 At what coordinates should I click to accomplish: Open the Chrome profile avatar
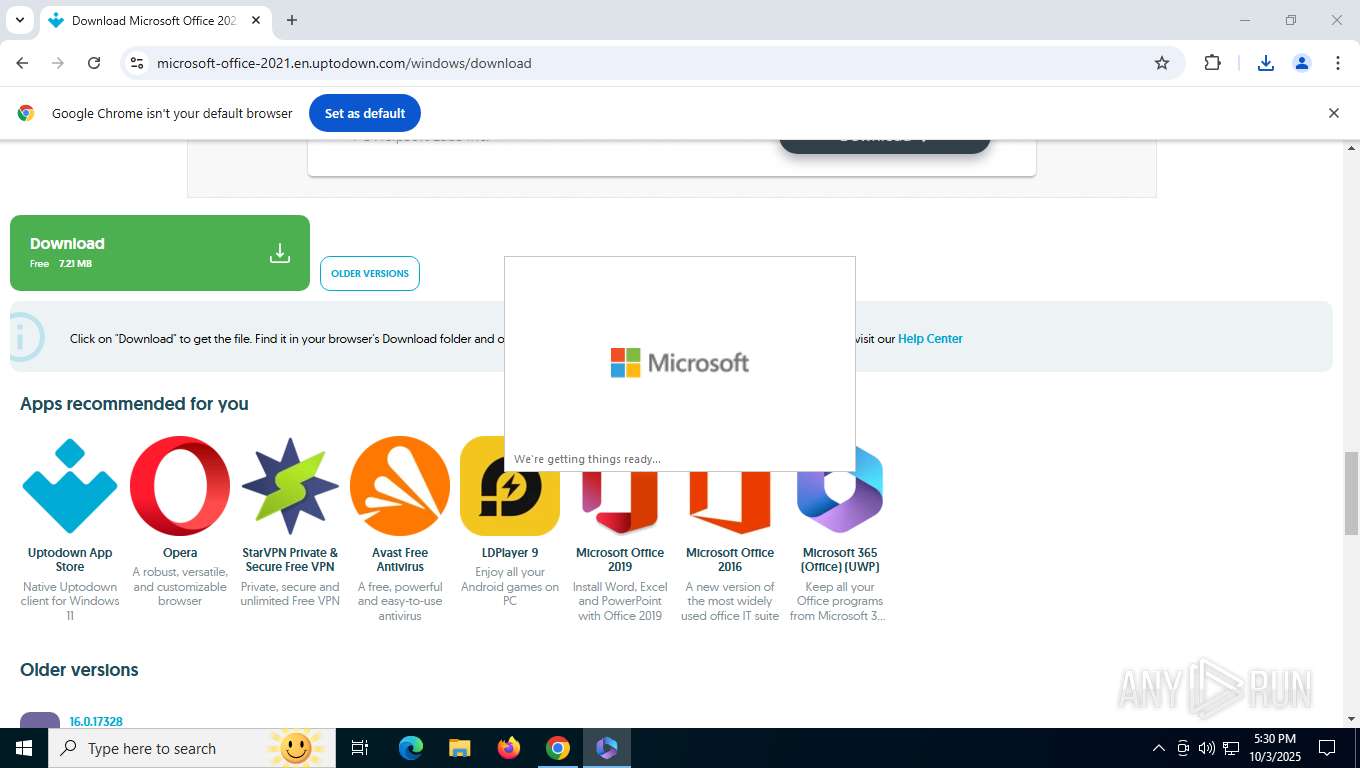[1302, 63]
